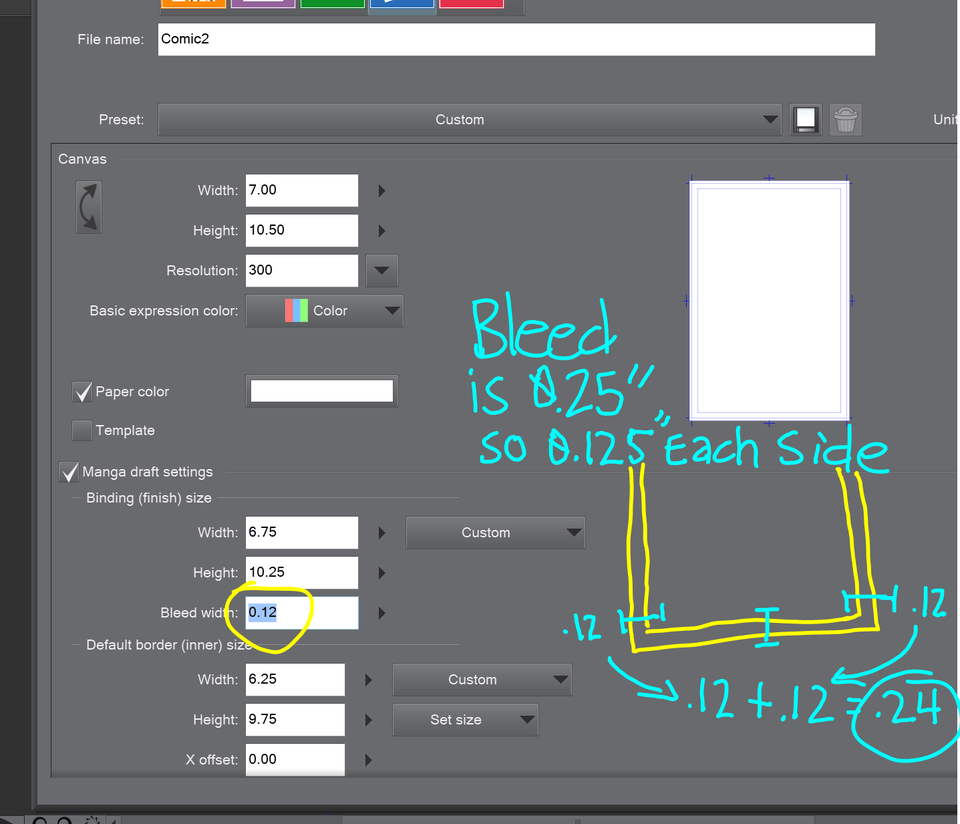The width and height of the screenshot is (960, 824).
Task: Open the Set size dropdown
Action: click(x=465, y=720)
